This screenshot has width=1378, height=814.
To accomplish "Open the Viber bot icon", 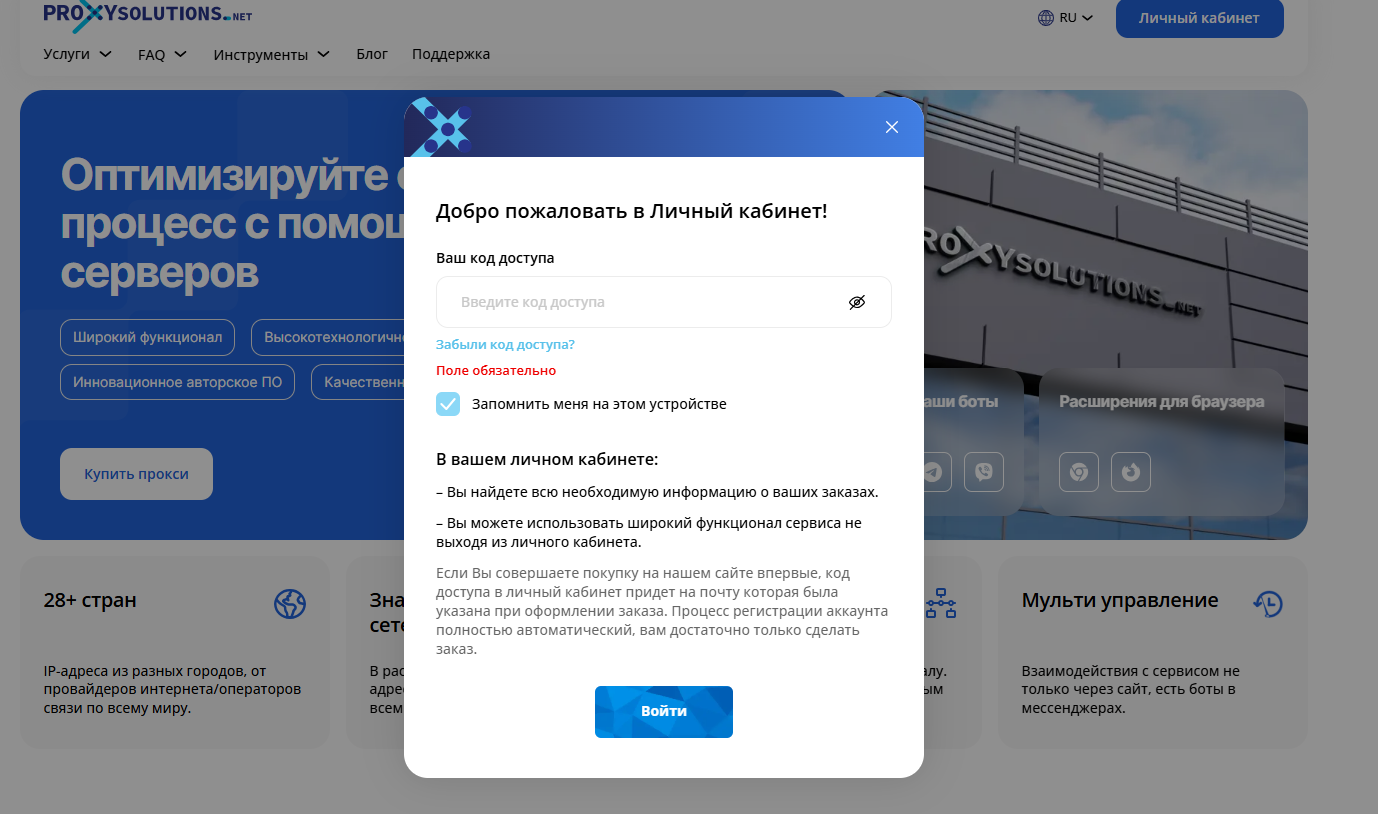I will point(984,472).
